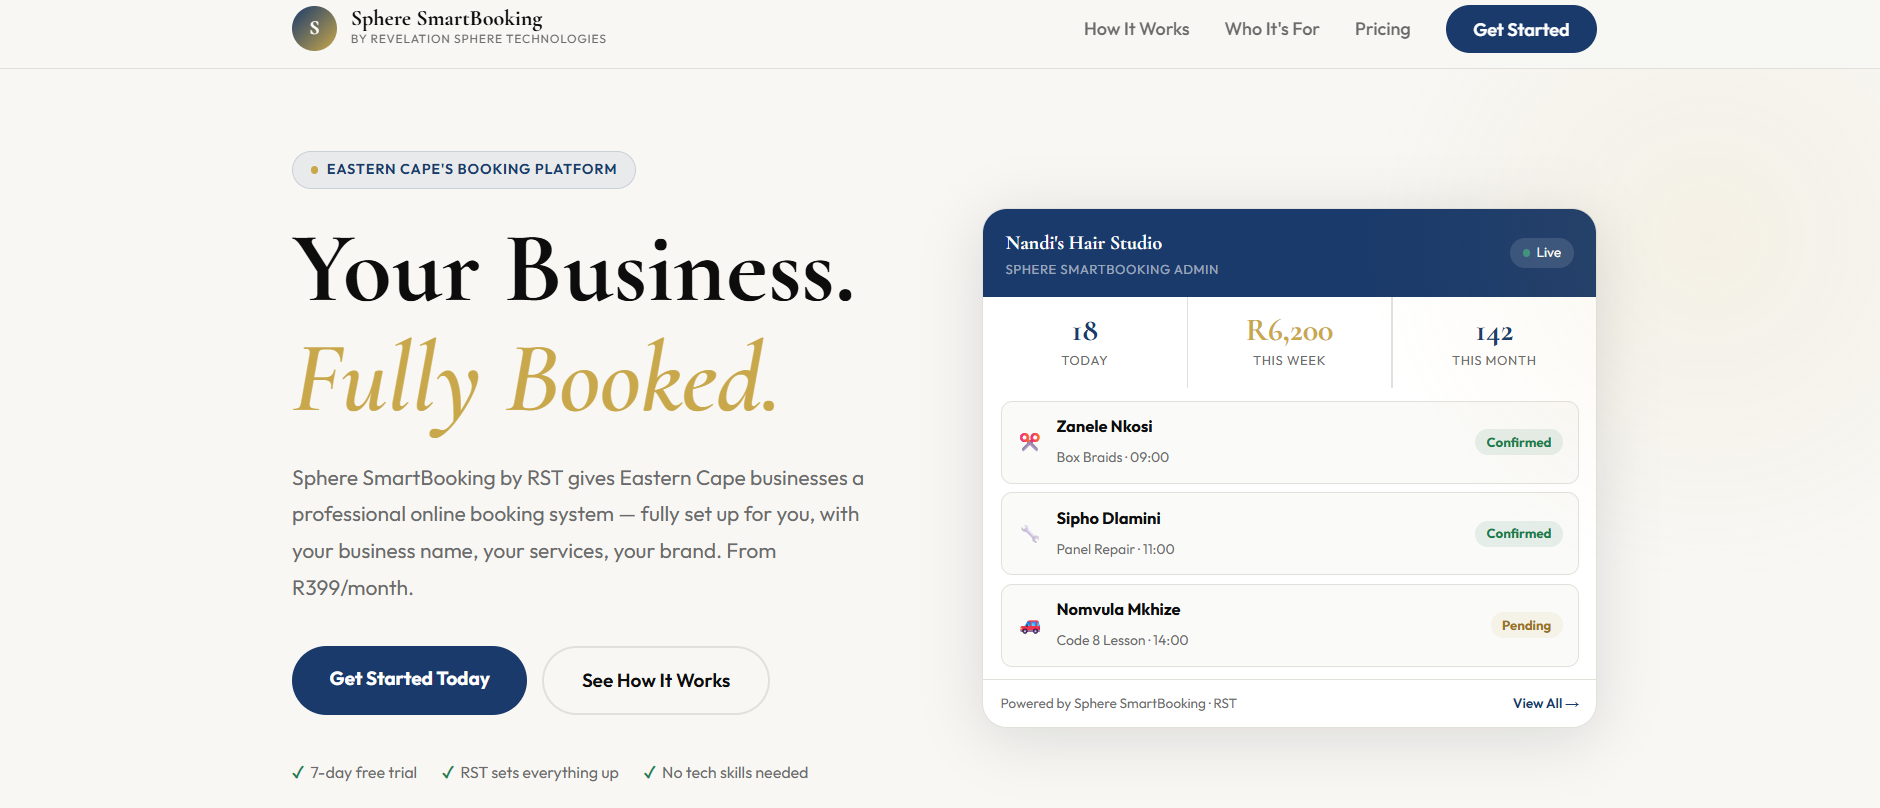Click Code 8 Lesson 14:00 detail text

(x=1123, y=640)
